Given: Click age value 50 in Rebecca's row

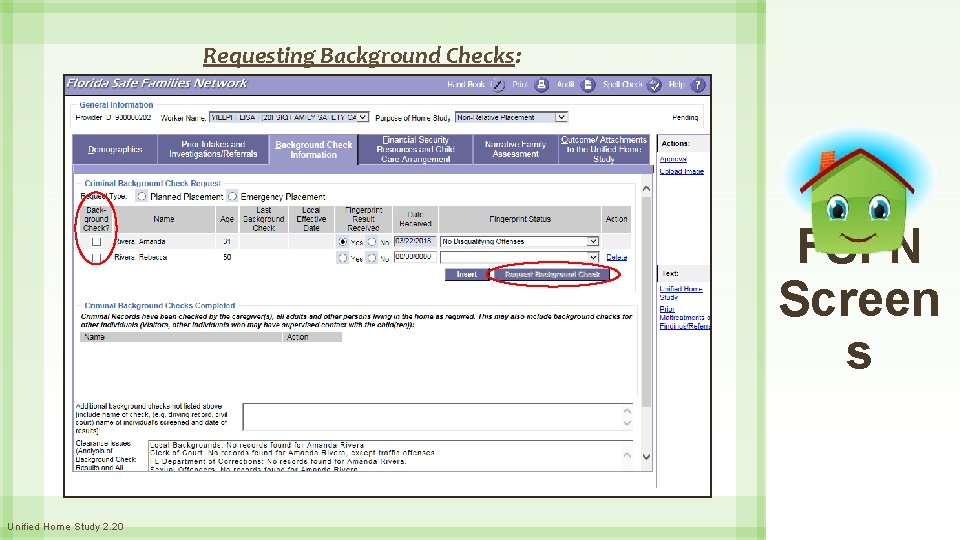Looking at the screenshot, I should pyautogui.click(x=227, y=257).
